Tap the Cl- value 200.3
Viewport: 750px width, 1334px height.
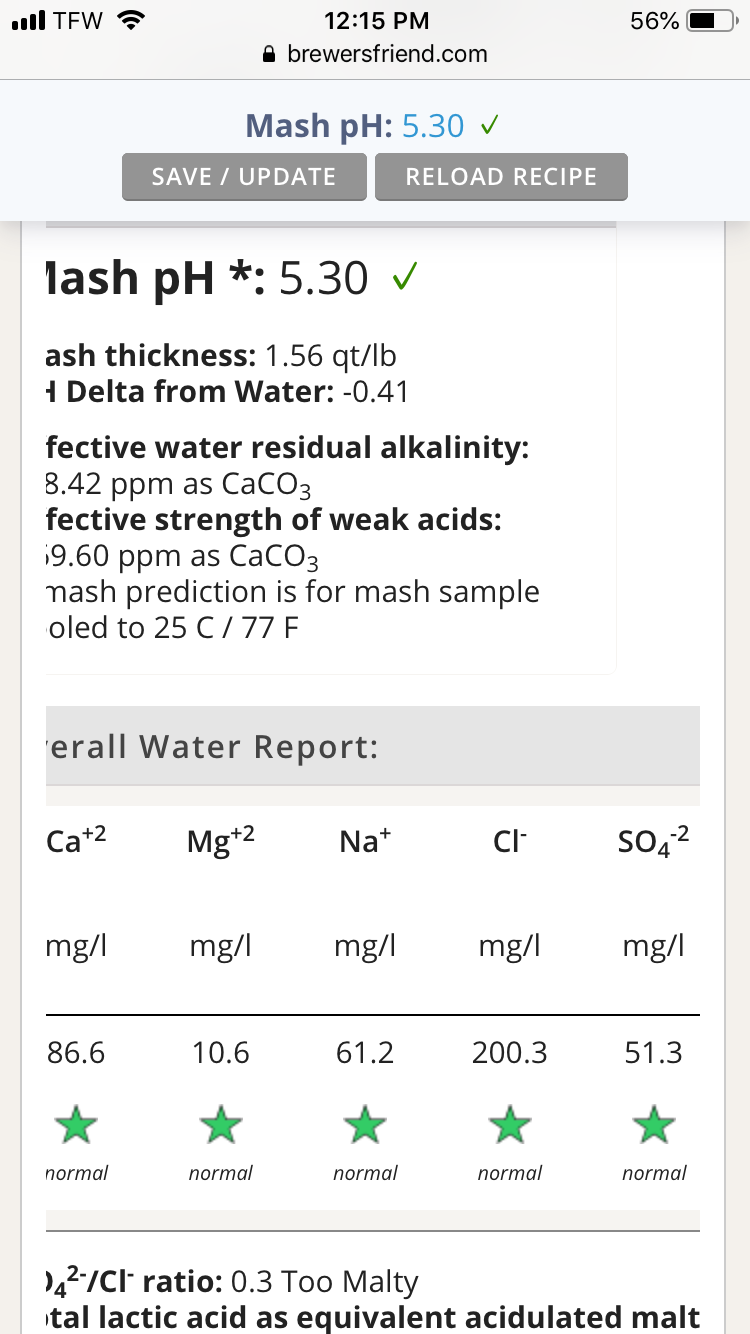(510, 1053)
